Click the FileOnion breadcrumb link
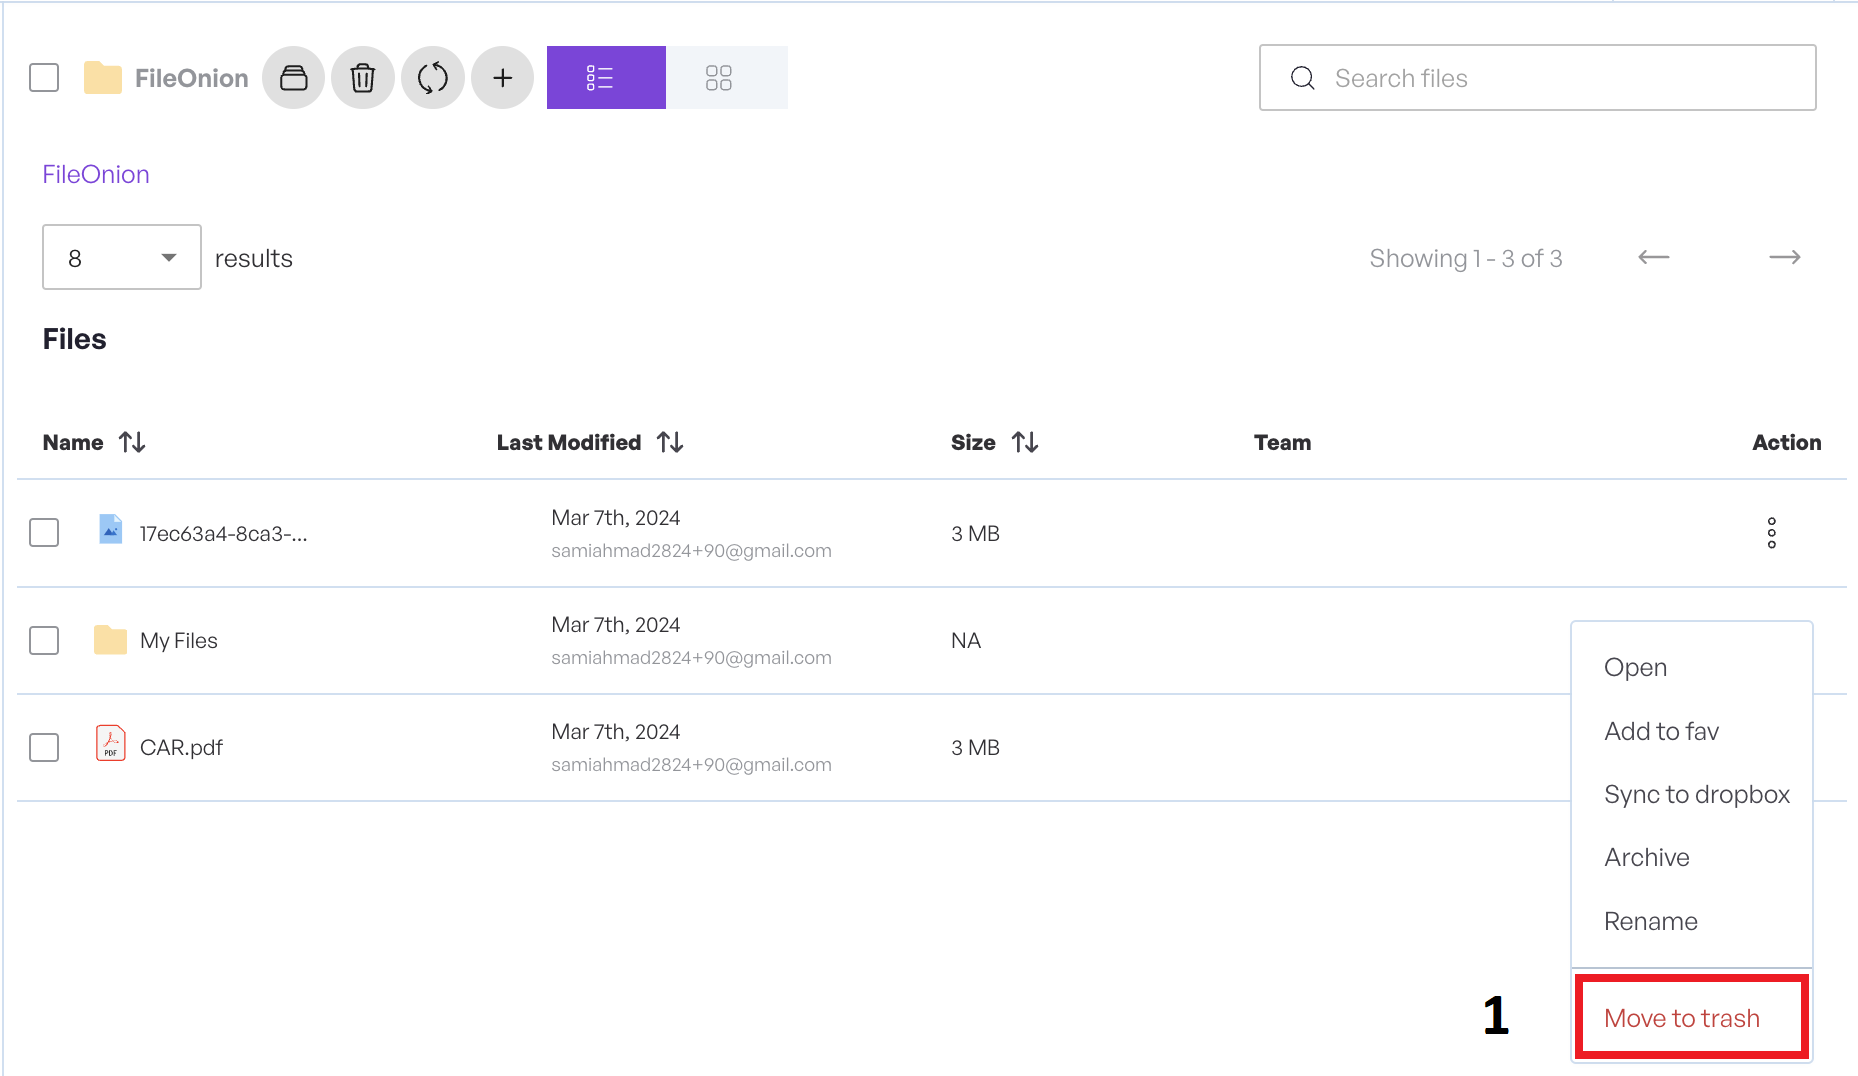The image size is (1858, 1076). pyautogui.click(x=96, y=174)
